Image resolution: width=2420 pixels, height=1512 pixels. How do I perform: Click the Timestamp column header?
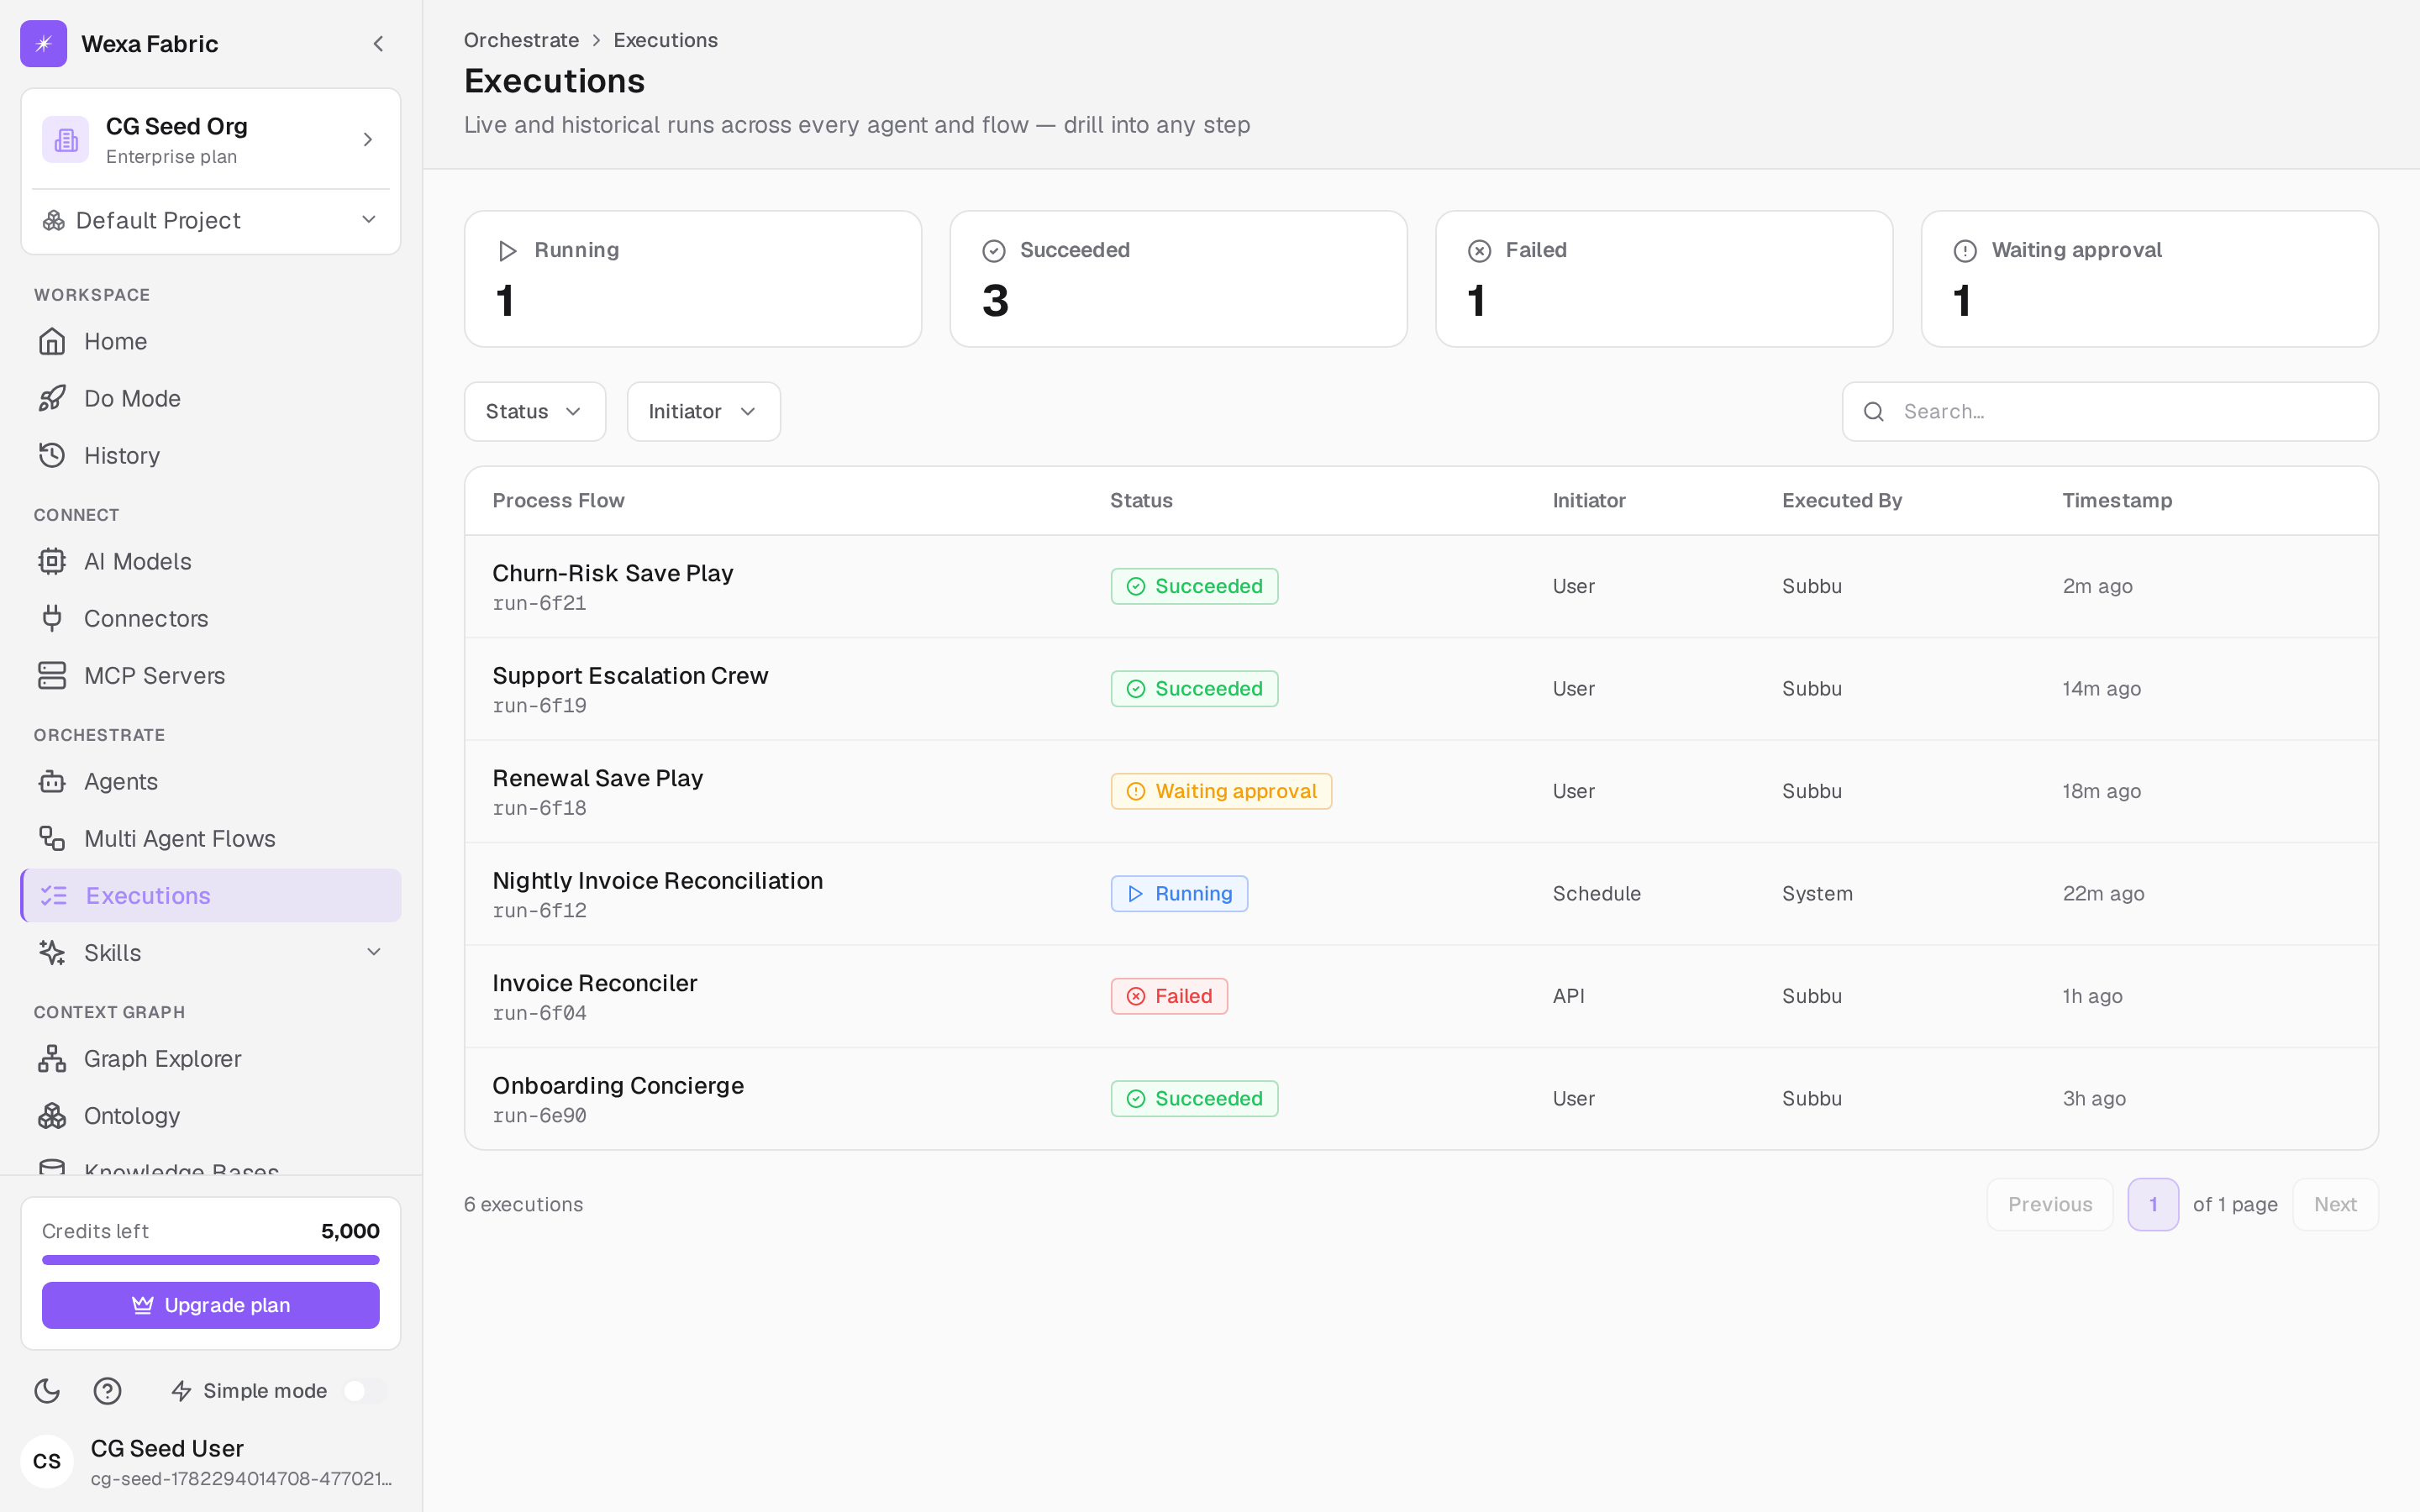(x=2117, y=501)
